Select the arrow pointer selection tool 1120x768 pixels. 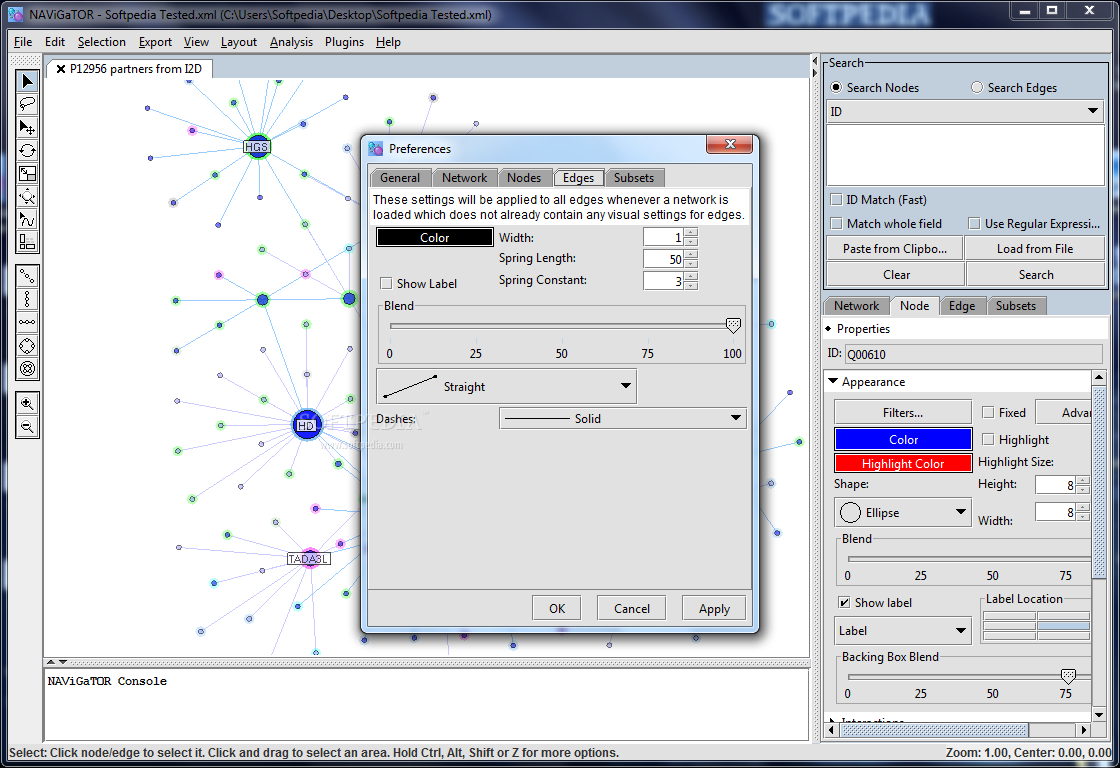(27, 81)
